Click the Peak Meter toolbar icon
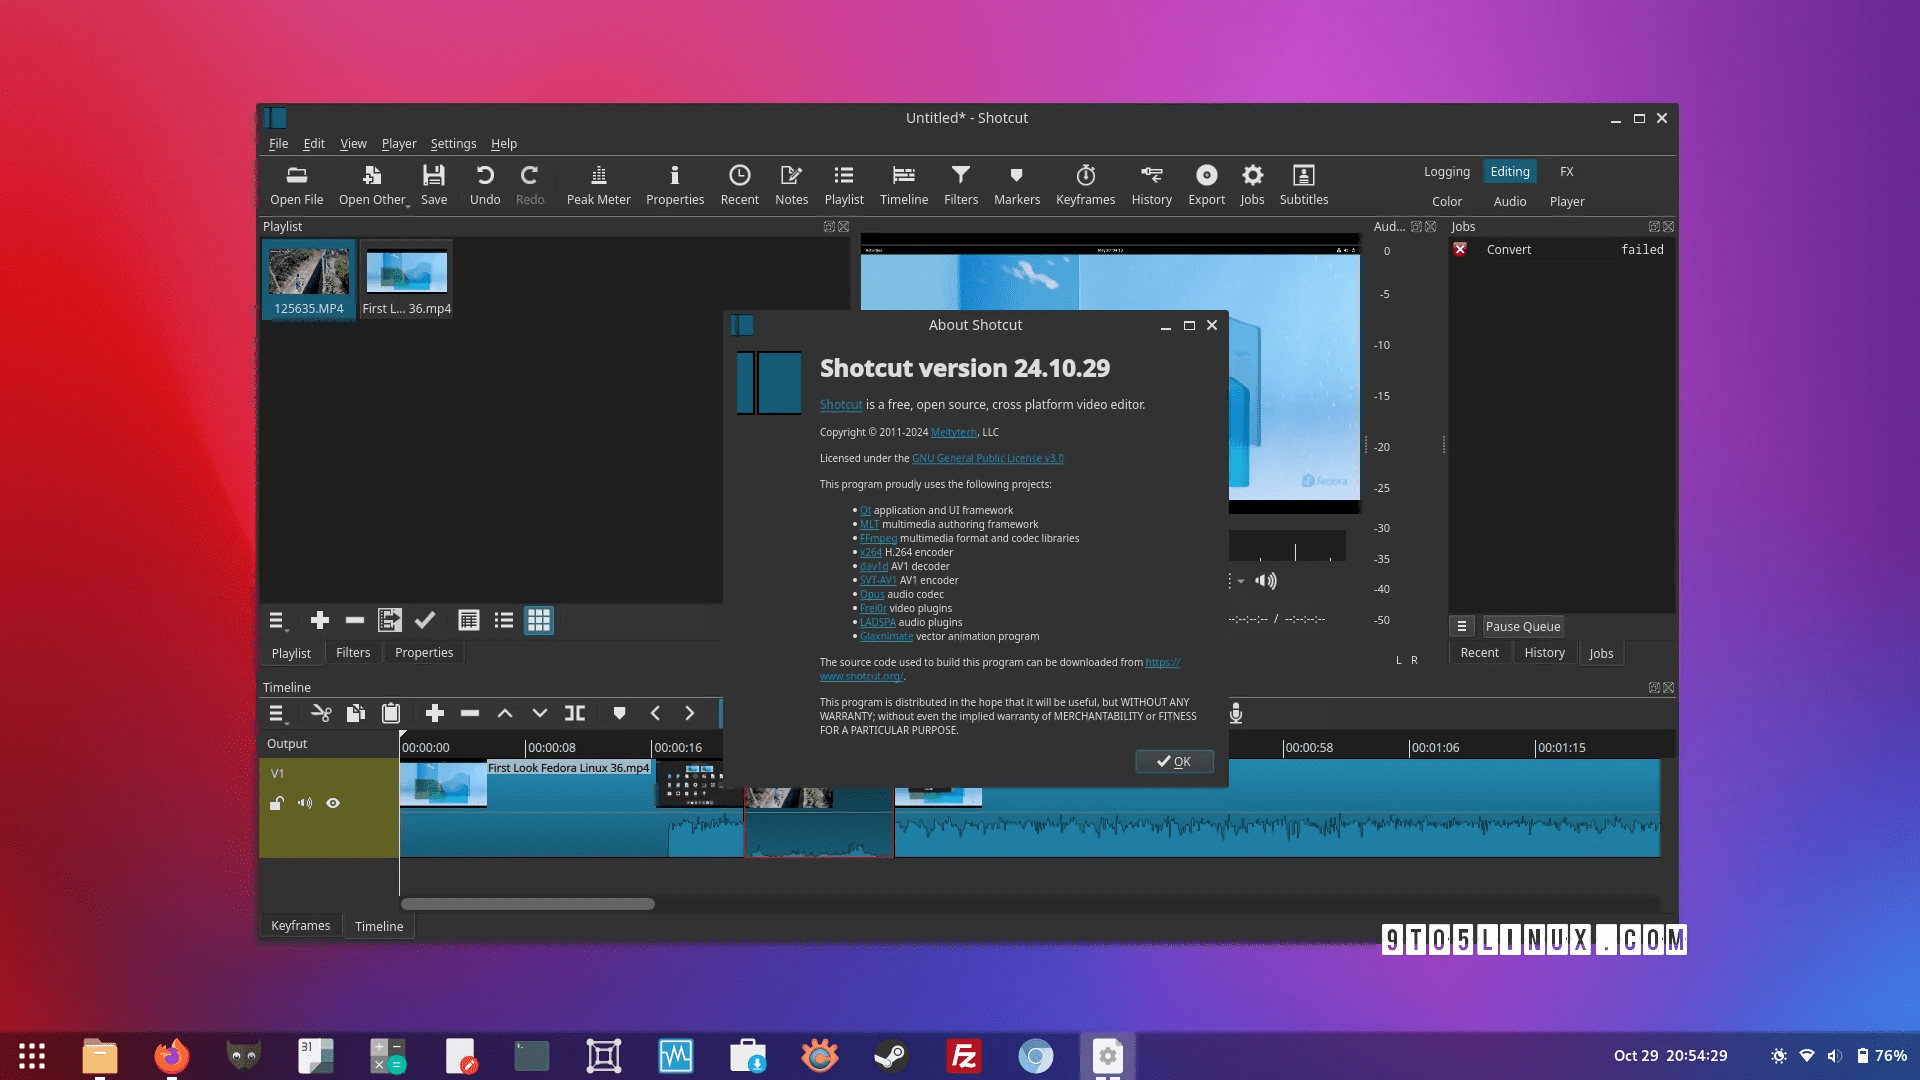1920x1080 pixels. 598,185
